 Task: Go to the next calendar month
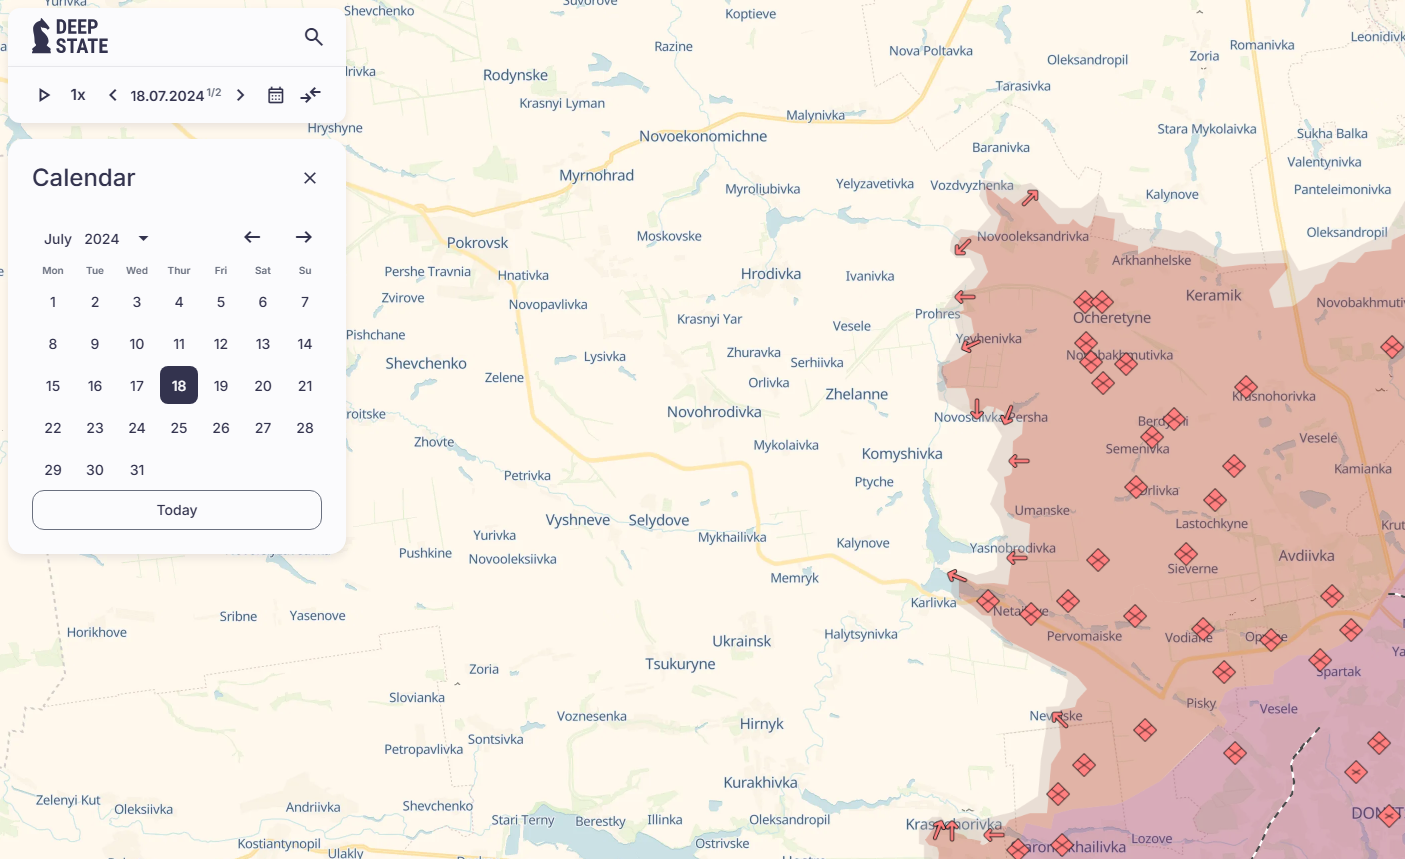[304, 237]
